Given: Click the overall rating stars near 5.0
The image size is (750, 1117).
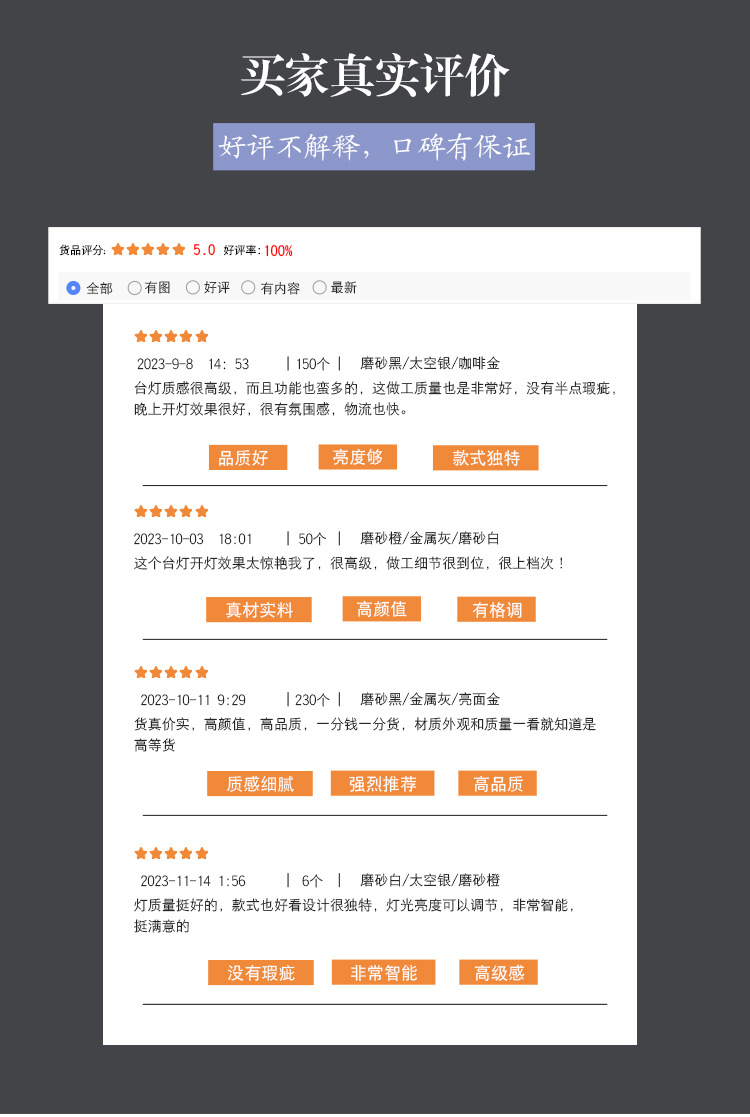Looking at the screenshot, I should point(148,249).
